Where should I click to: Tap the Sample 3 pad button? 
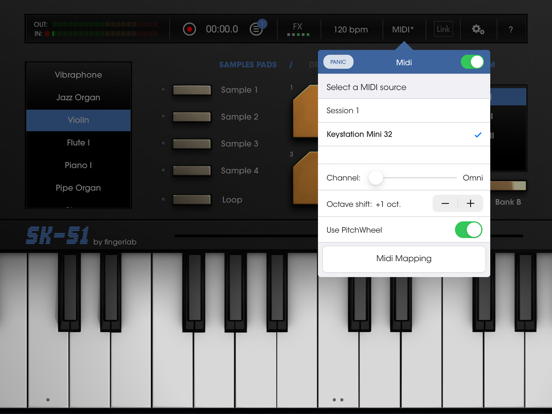(192, 144)
